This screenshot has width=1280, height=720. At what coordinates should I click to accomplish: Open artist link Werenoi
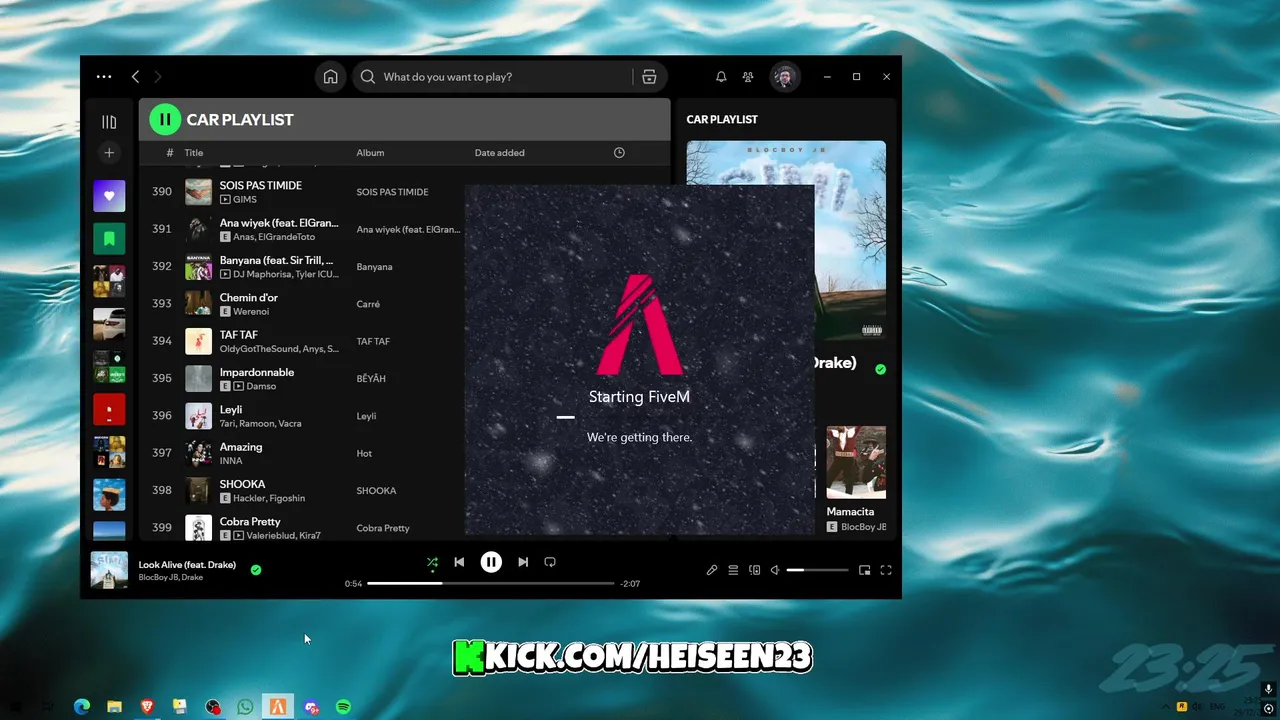pos(251,311)
